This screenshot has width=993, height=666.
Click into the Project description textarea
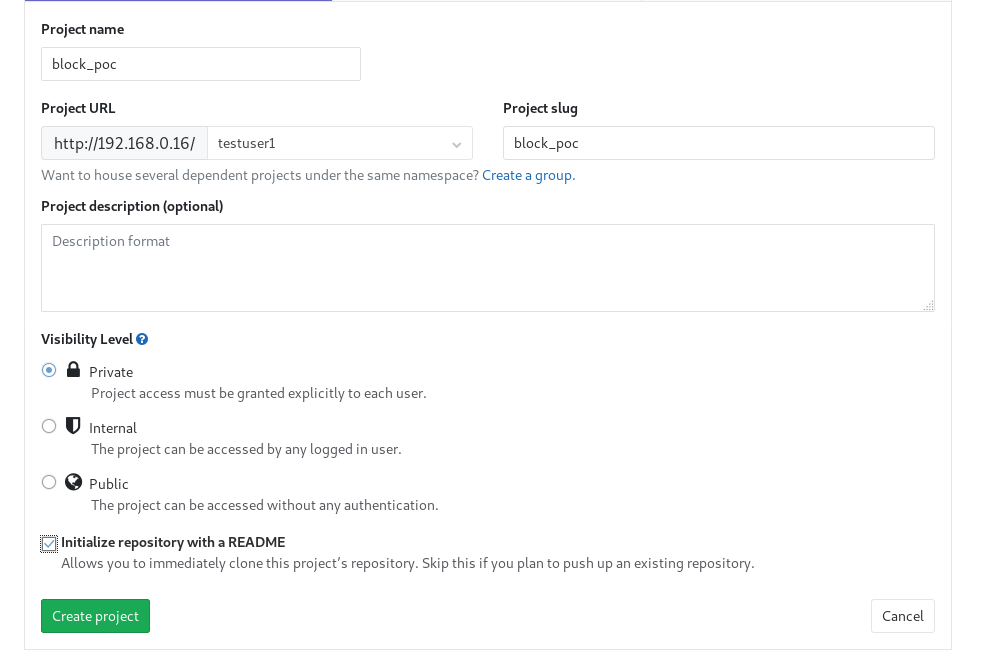point(488,268)
